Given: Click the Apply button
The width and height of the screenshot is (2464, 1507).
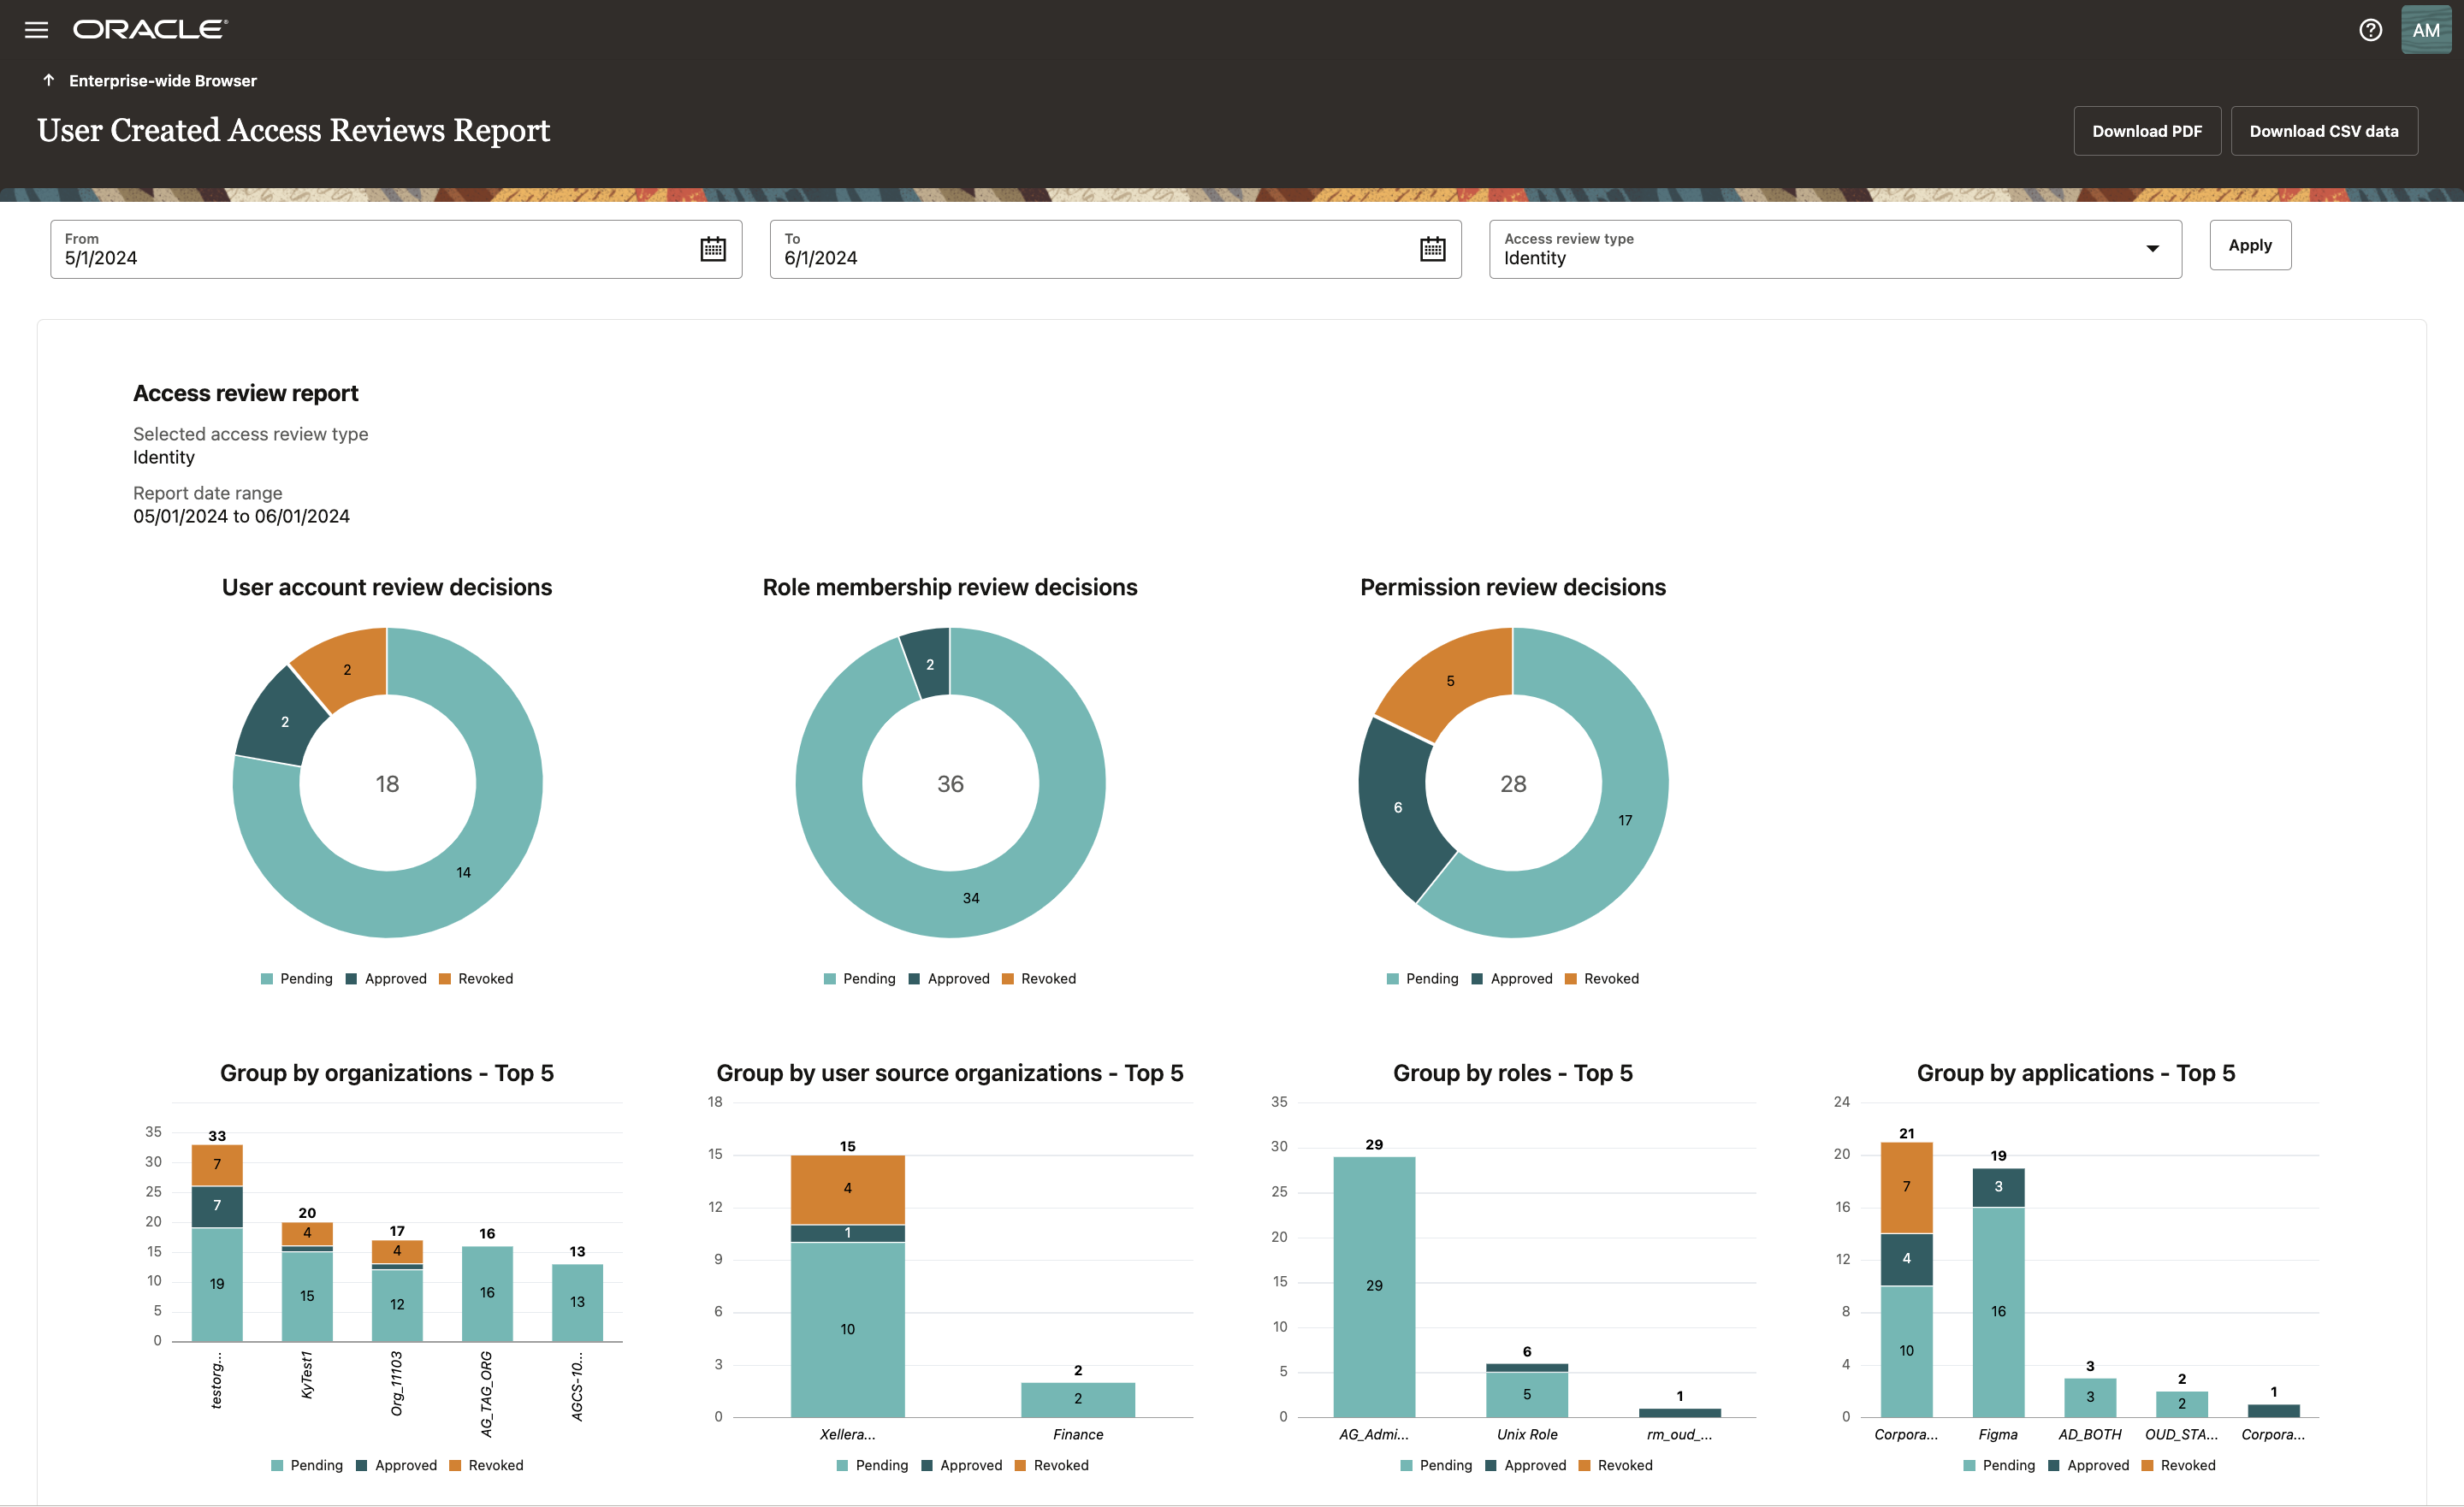Looking at the screenshot, I should (x=2249, y=244).
